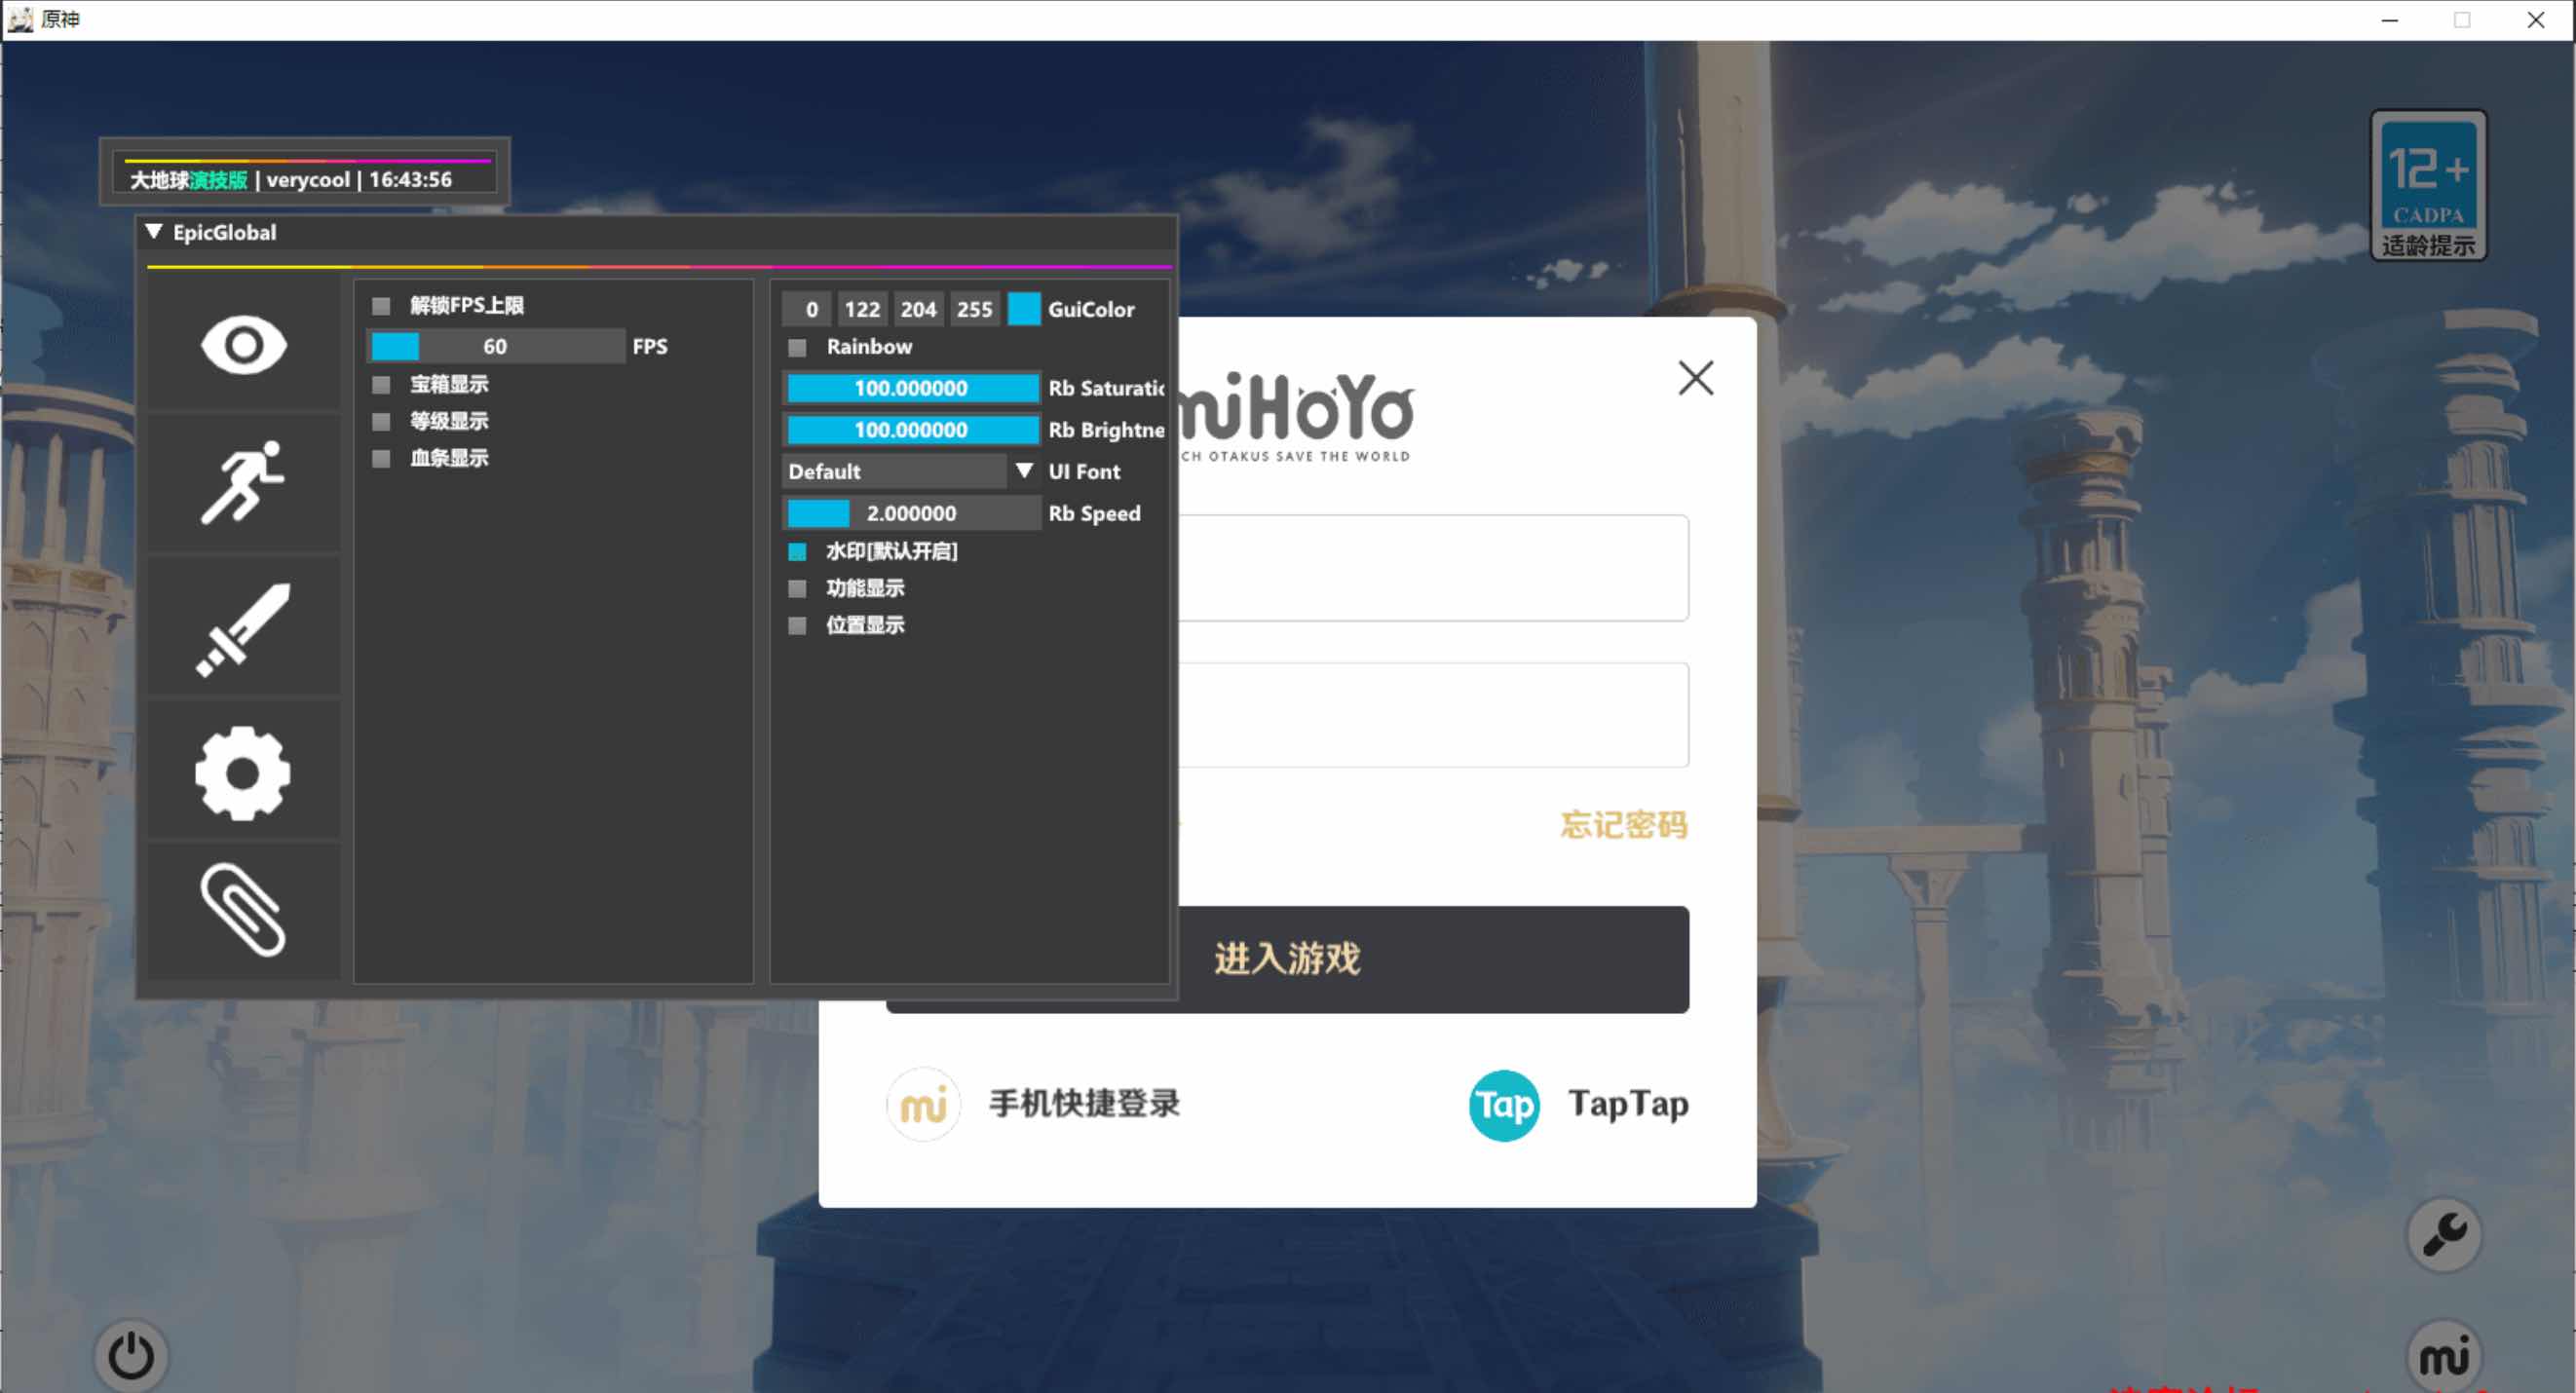This screenshot has width=2576, height=1393.
Task: Enable the 等级显示 checkbox
Action: tap(381, 422)
